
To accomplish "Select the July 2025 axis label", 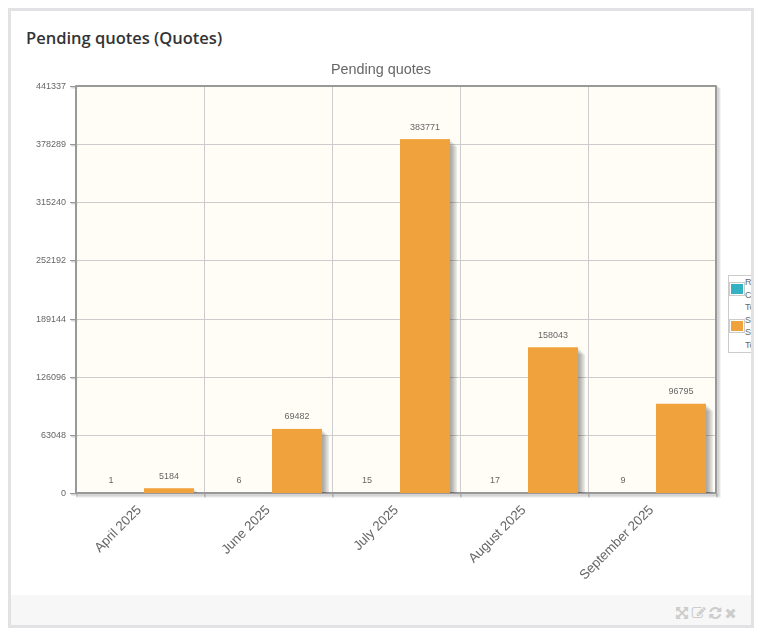I will point(376,527).
